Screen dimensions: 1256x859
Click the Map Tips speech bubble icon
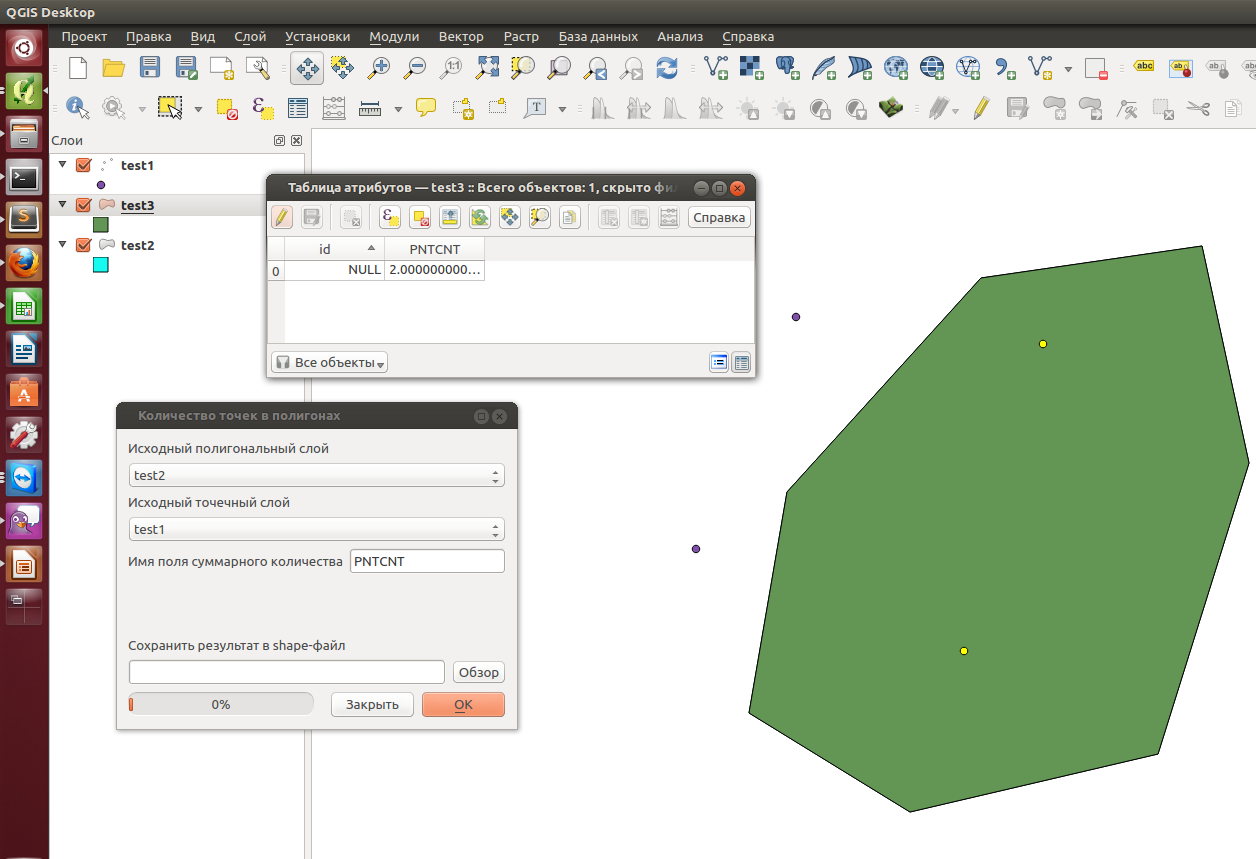(426, 107)
